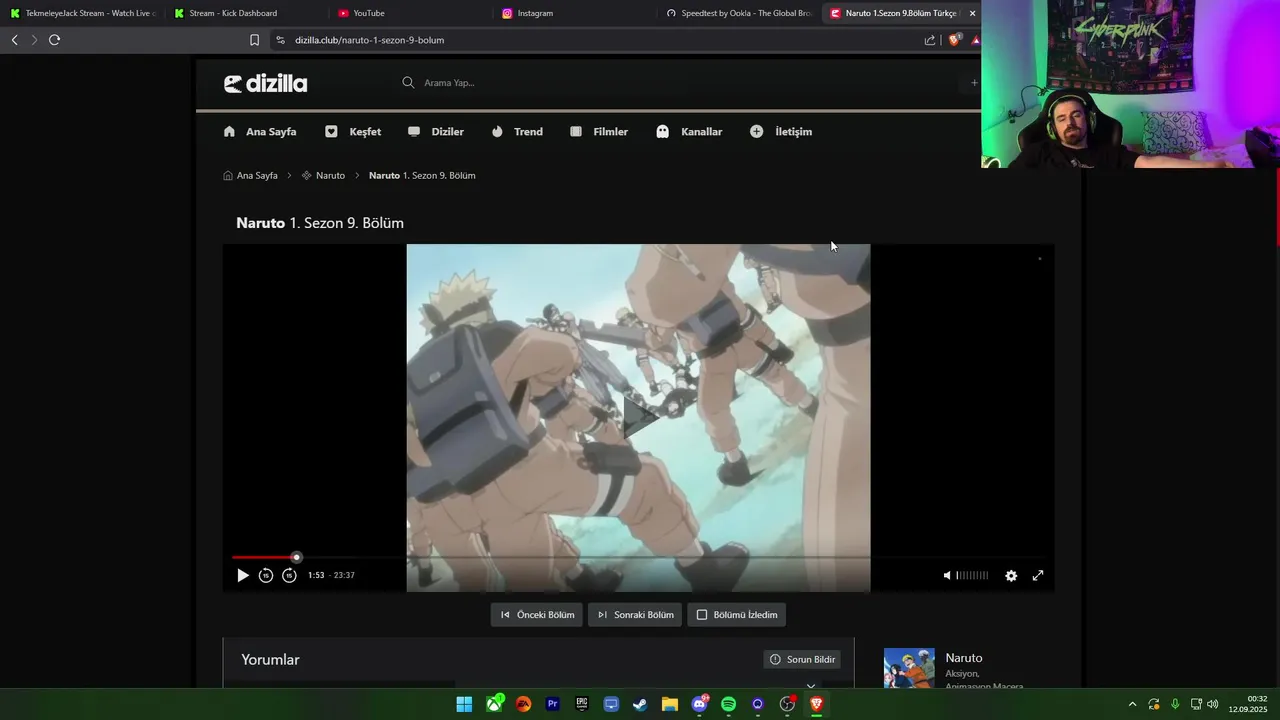Click the microphone icon in the system tray

pos(1175,704)
